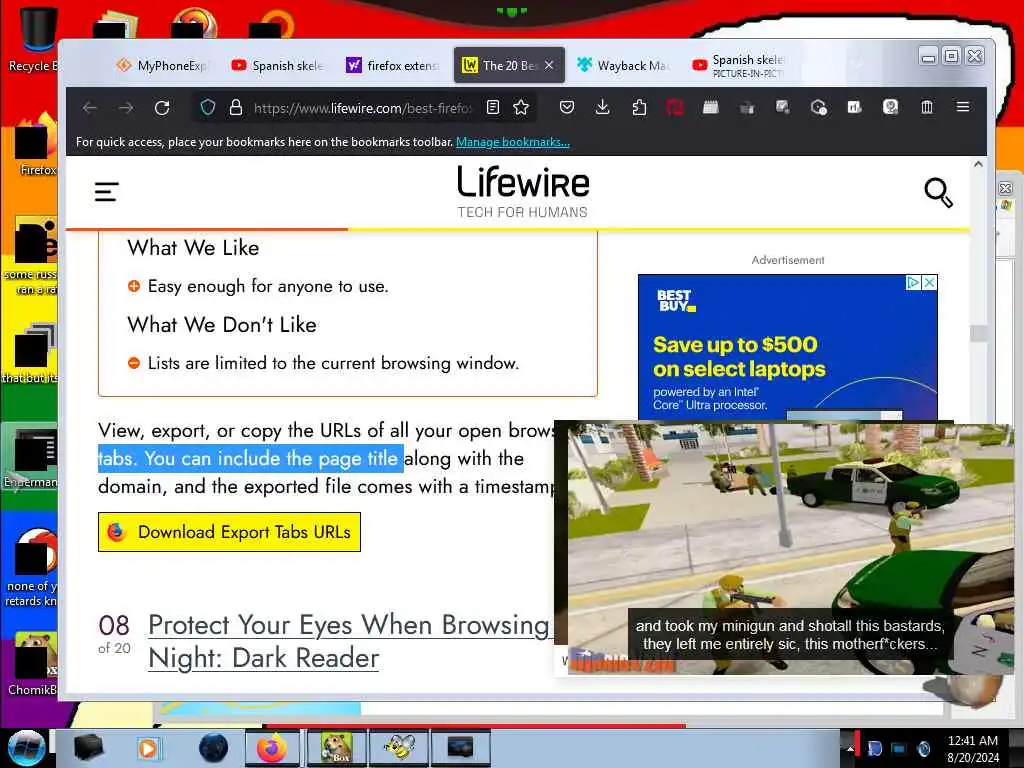The height and width of the screenshot is (768, 1024).
Task: Go back to the previous page
Action: [x=90, y=108]
